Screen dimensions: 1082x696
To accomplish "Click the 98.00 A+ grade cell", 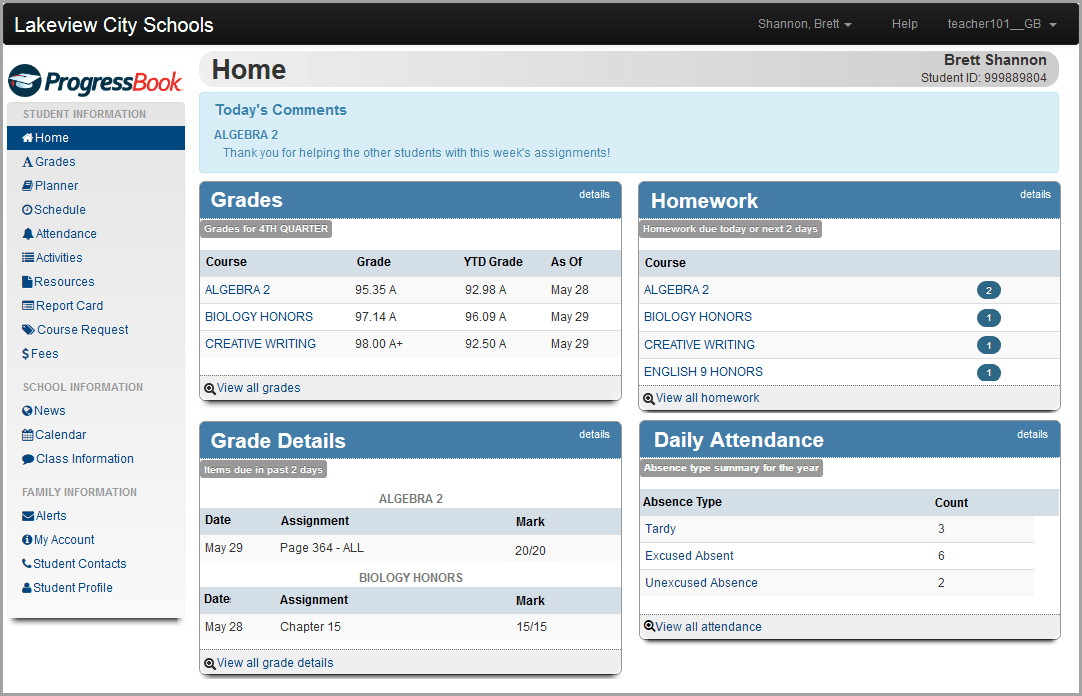I will (379, 344).
